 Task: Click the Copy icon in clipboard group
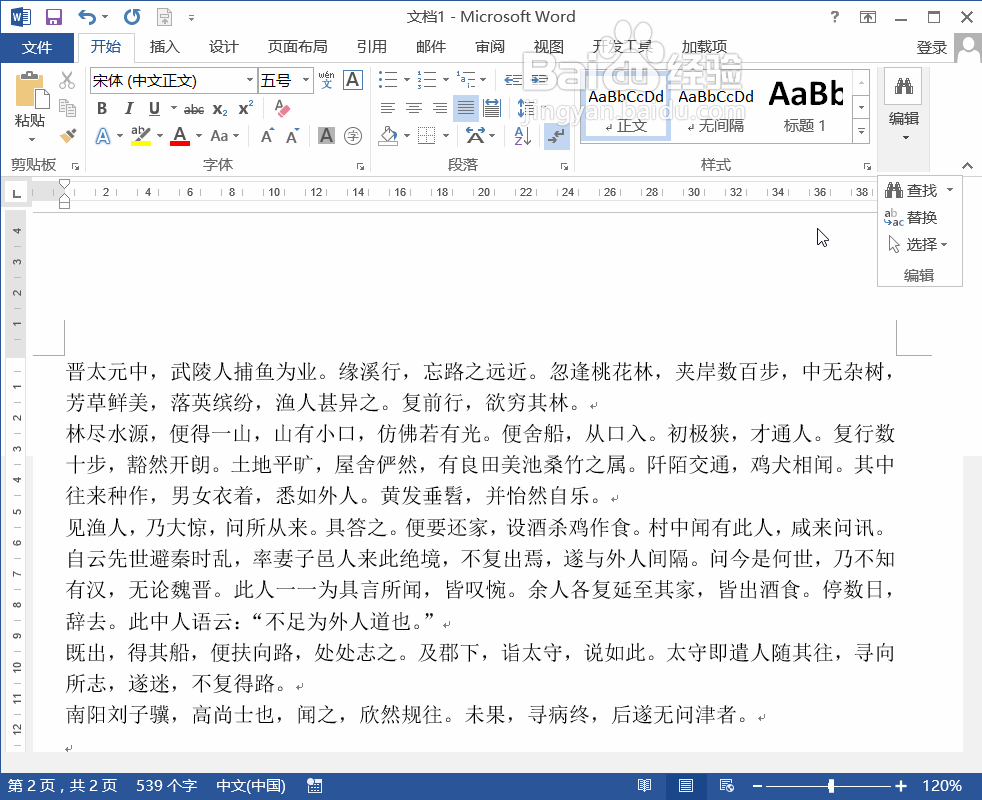coord(67,108)
